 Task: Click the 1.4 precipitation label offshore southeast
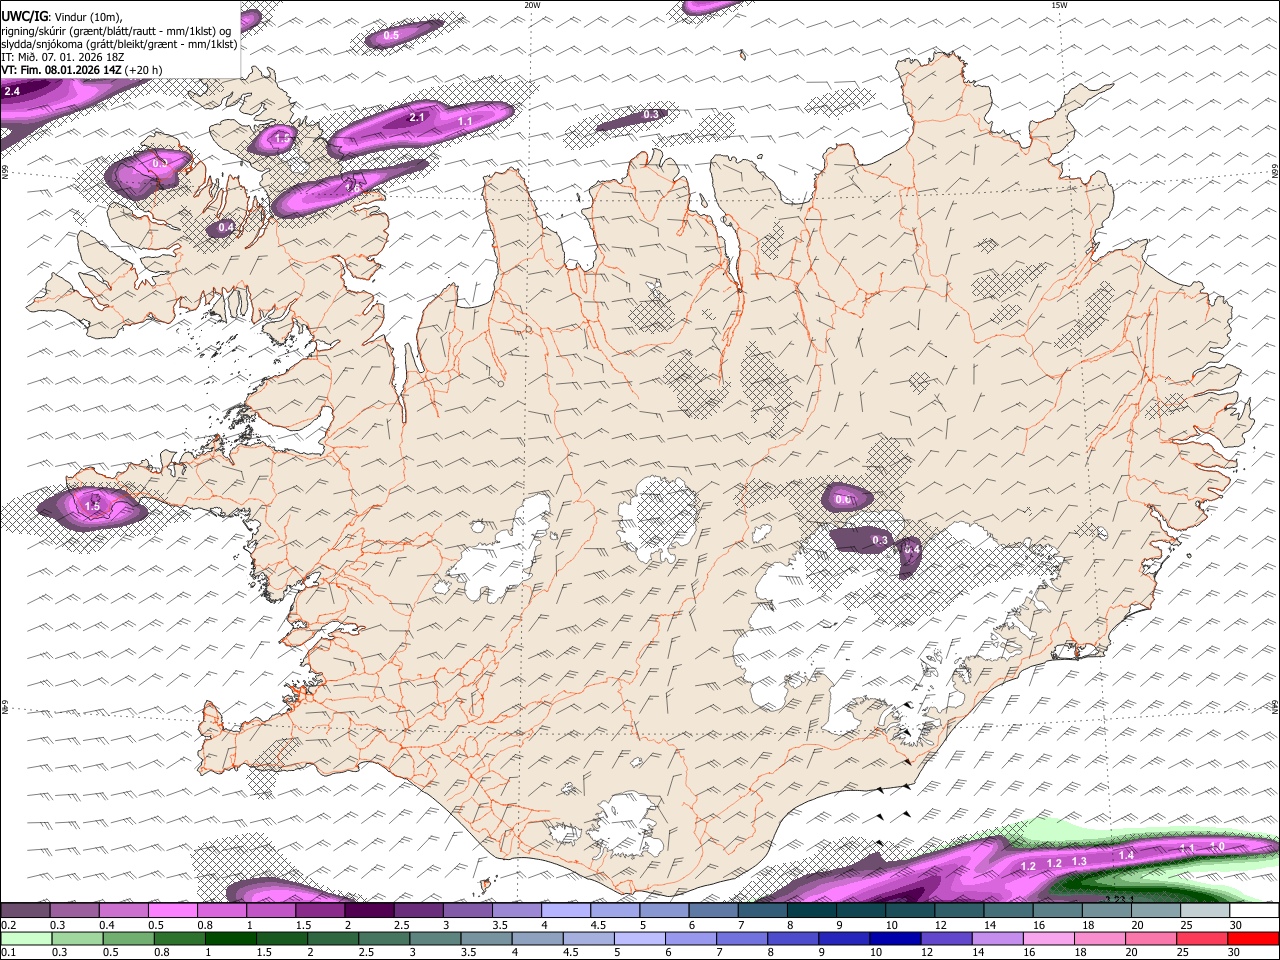tap(1126, 855)
